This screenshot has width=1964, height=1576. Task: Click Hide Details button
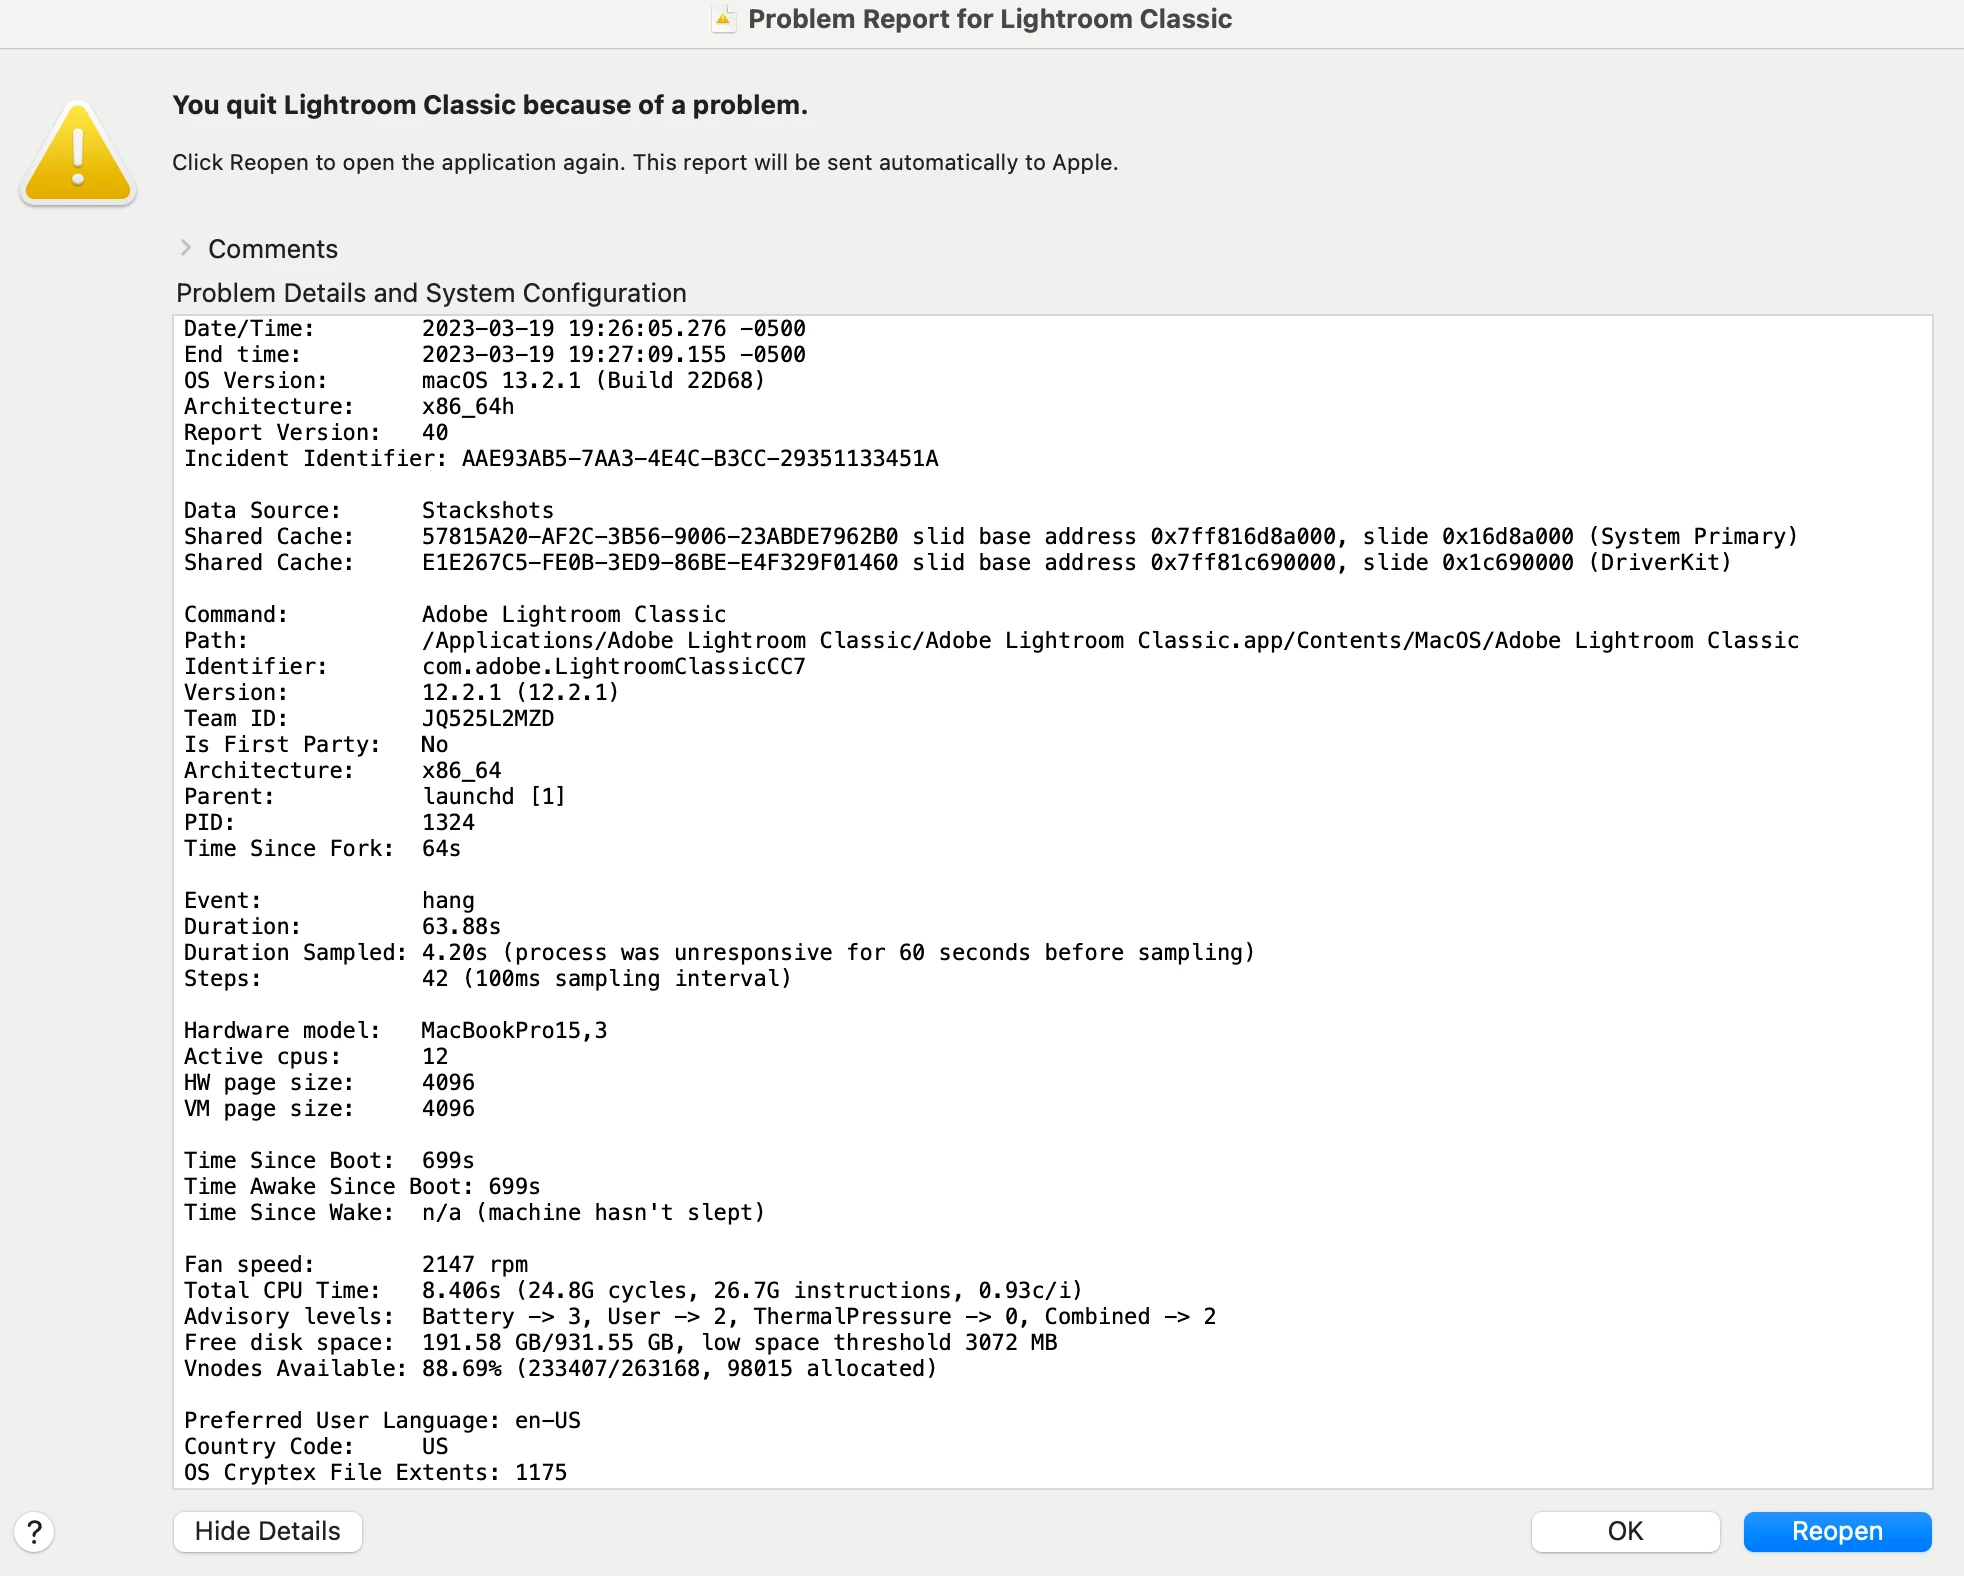[267, 1531]
